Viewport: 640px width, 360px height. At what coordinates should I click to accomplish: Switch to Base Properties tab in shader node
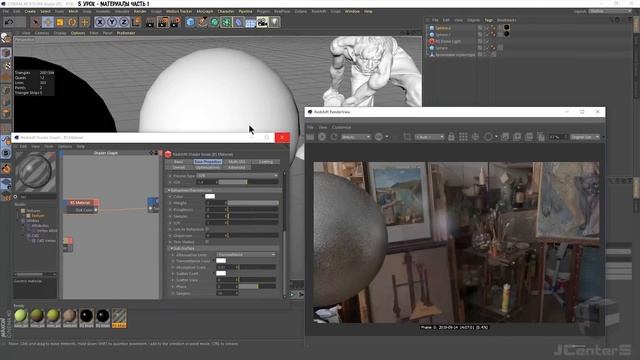[x=208, y=162]
